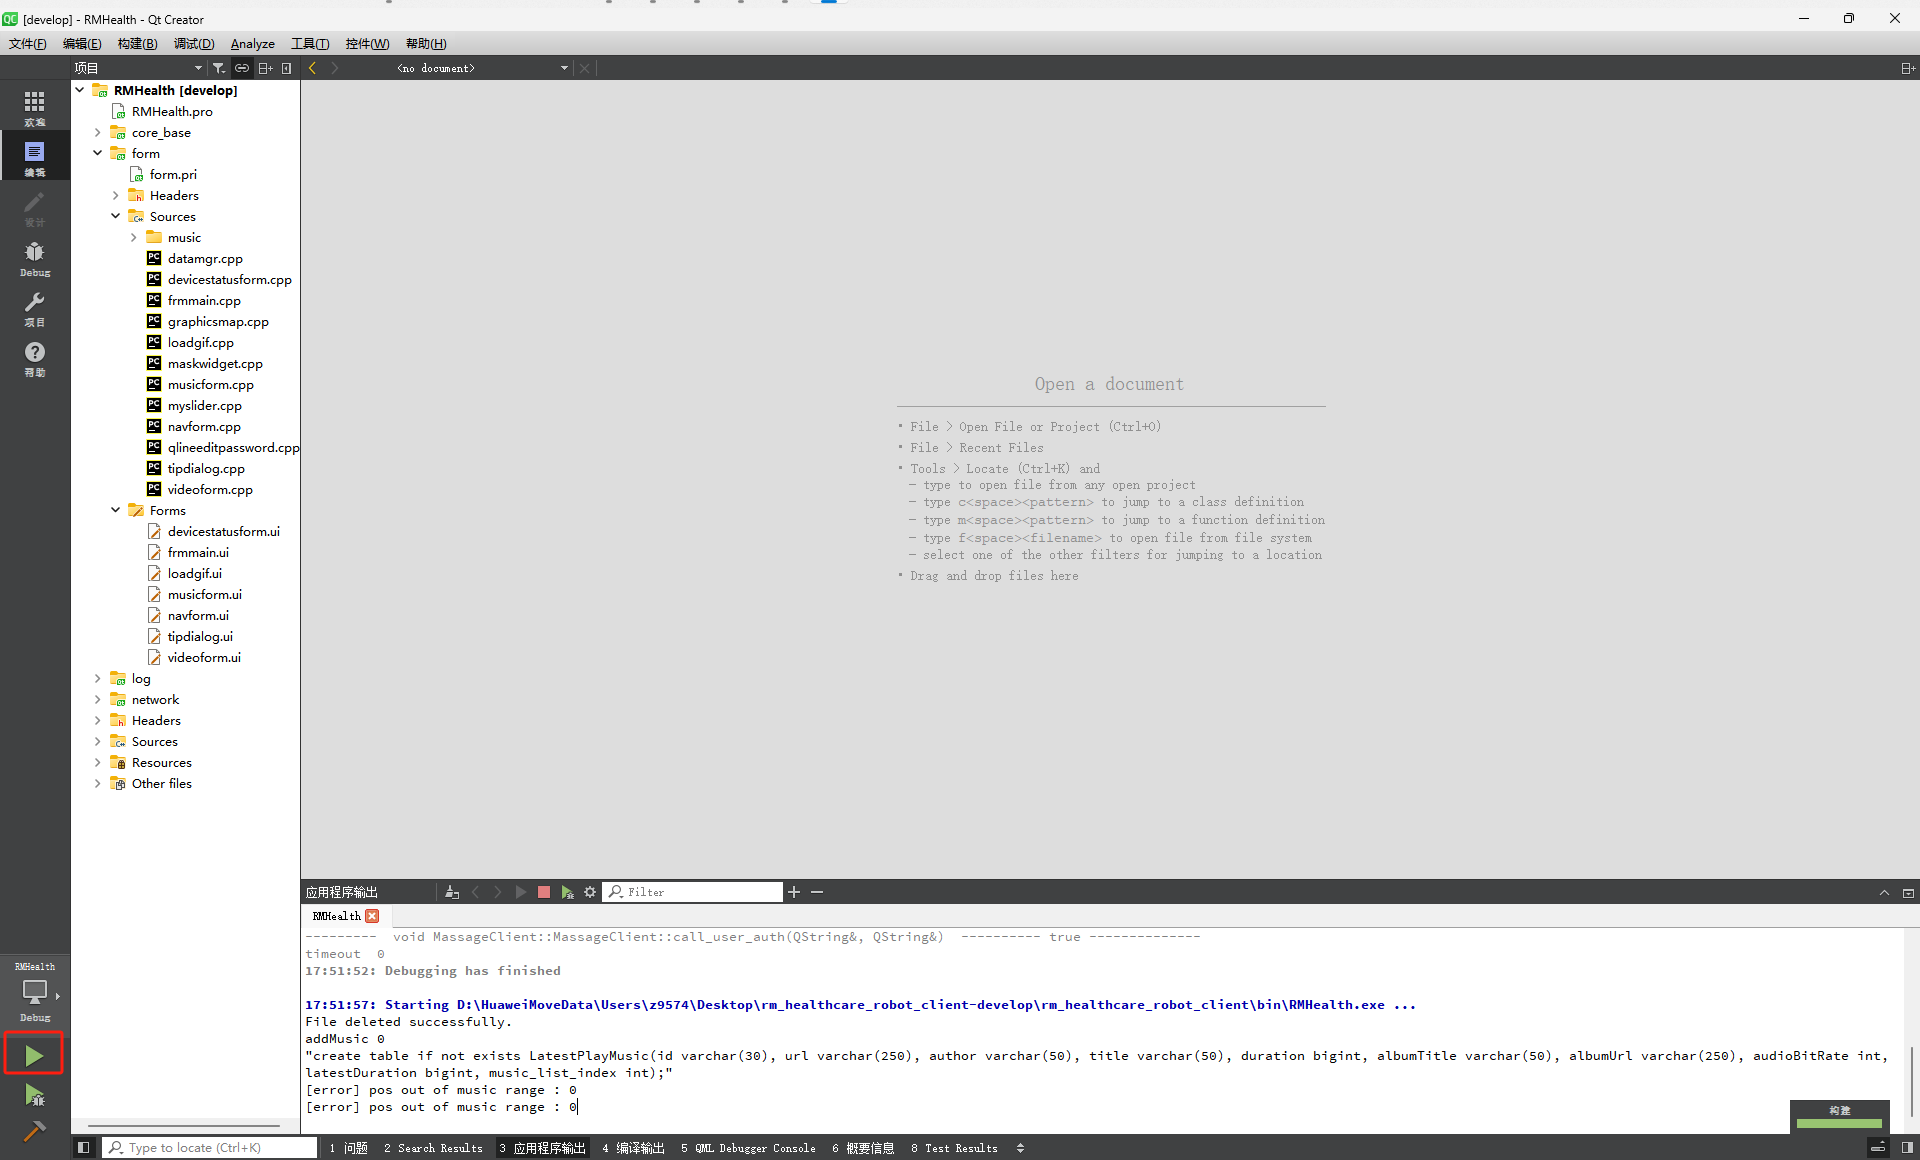Viewport: 1920px width, 1160px height.
Task: Switch to Edit mode in sidebar
Action: tap(35, 157)
